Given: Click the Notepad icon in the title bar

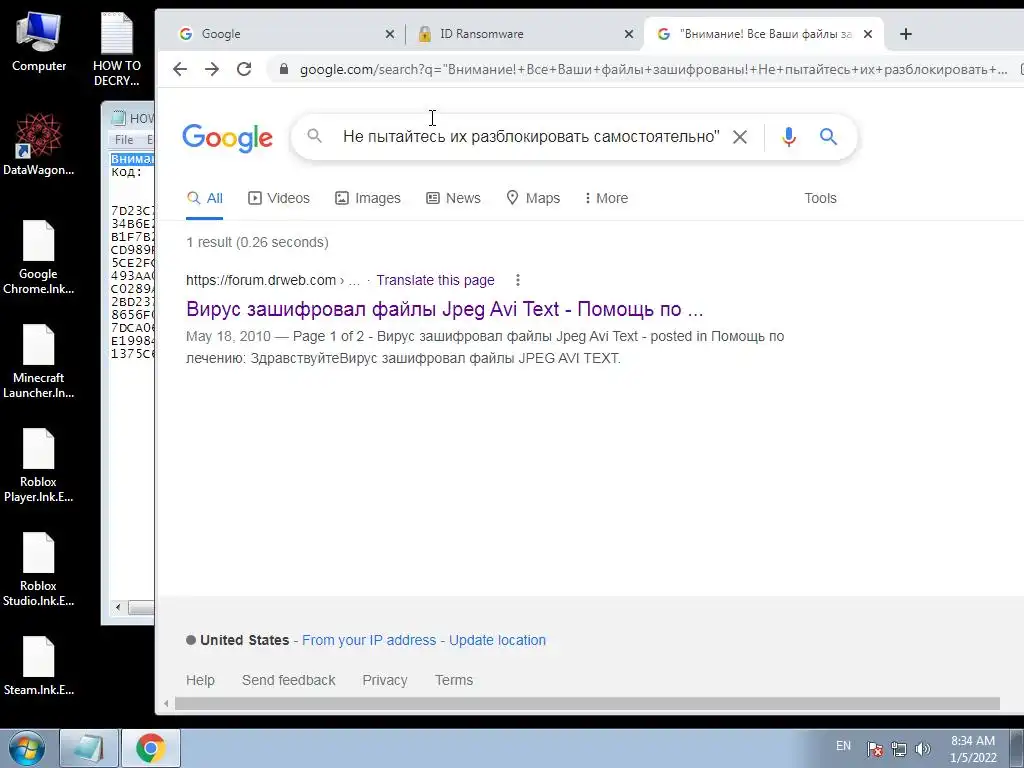Looking at the screenshot, I should 118,118.
